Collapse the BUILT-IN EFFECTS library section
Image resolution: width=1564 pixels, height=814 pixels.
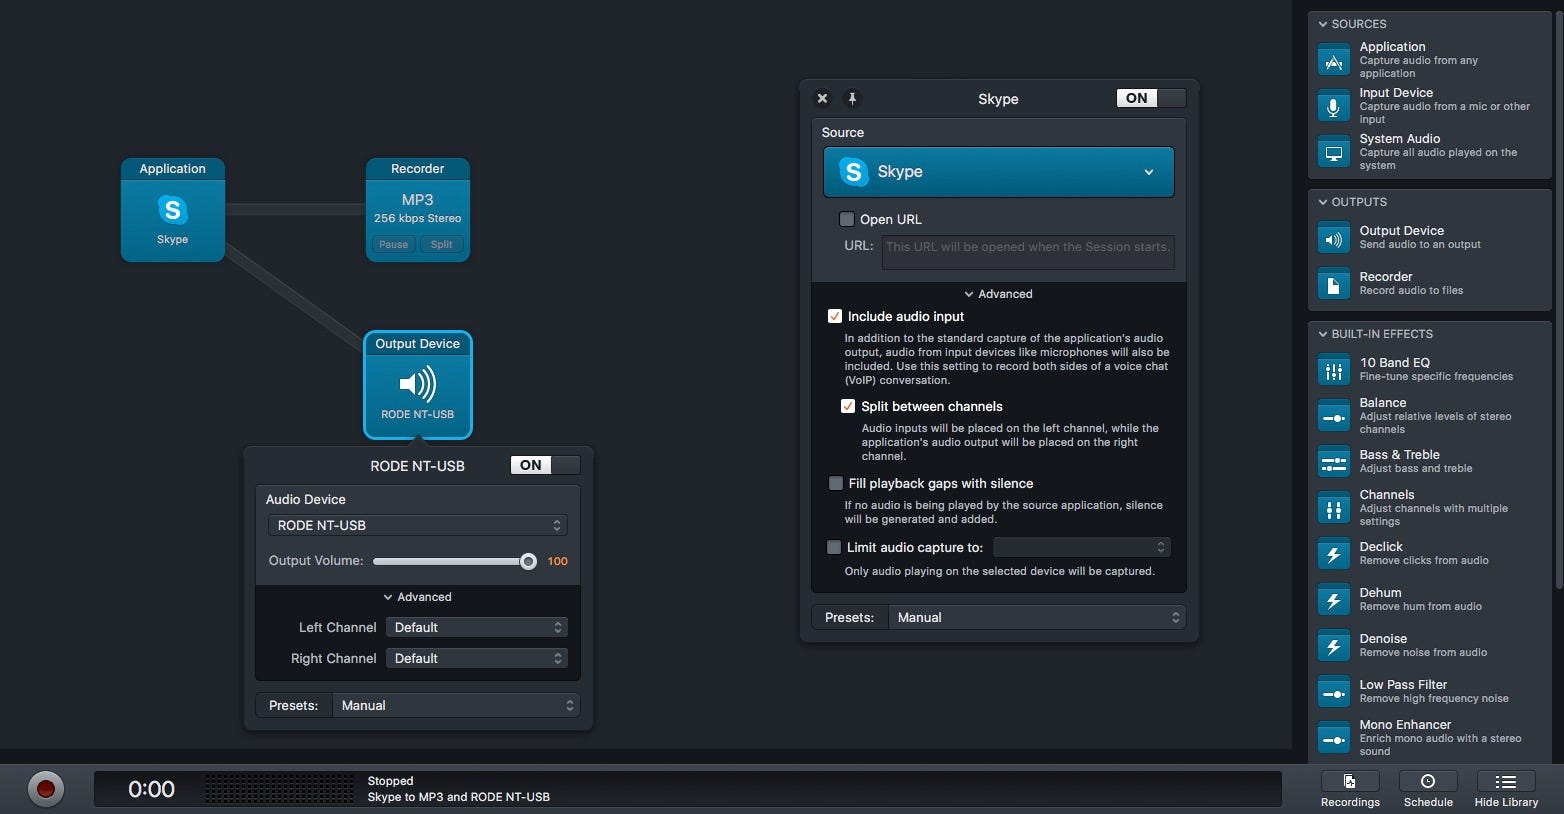point(1323,334)
